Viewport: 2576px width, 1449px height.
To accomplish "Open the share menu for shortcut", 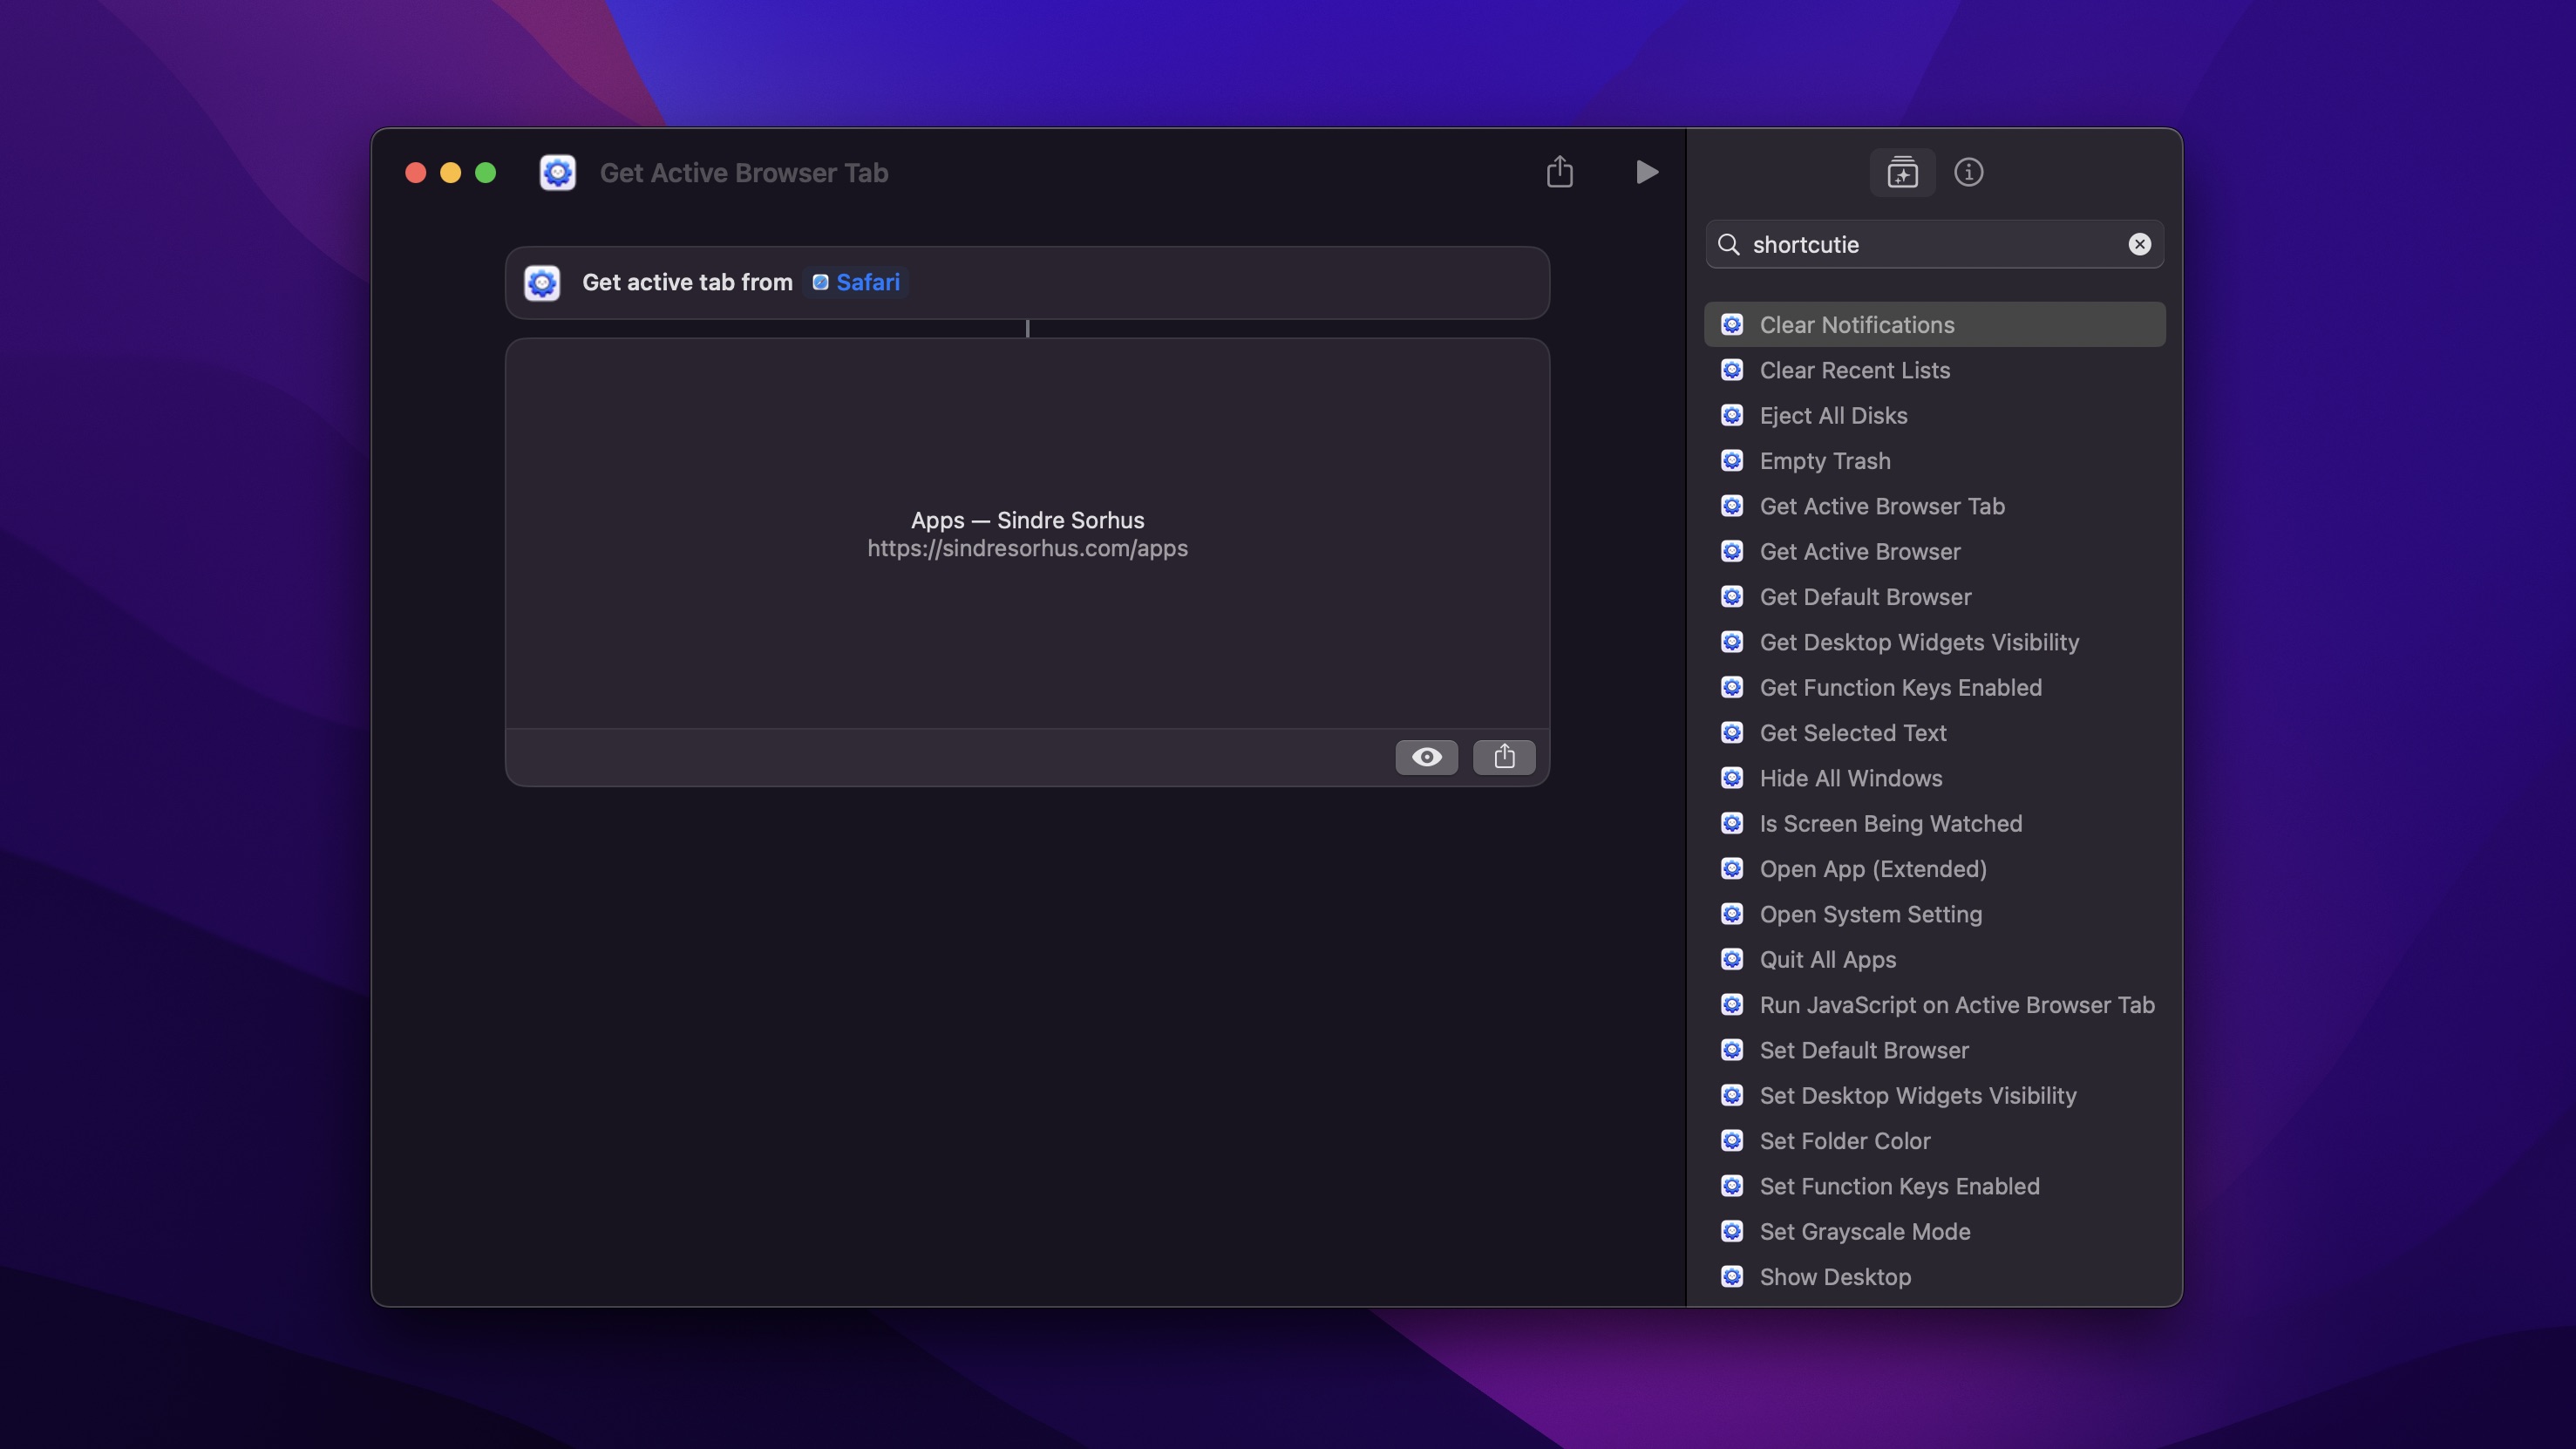I will pyautogui.click(x=1559, y=172).
